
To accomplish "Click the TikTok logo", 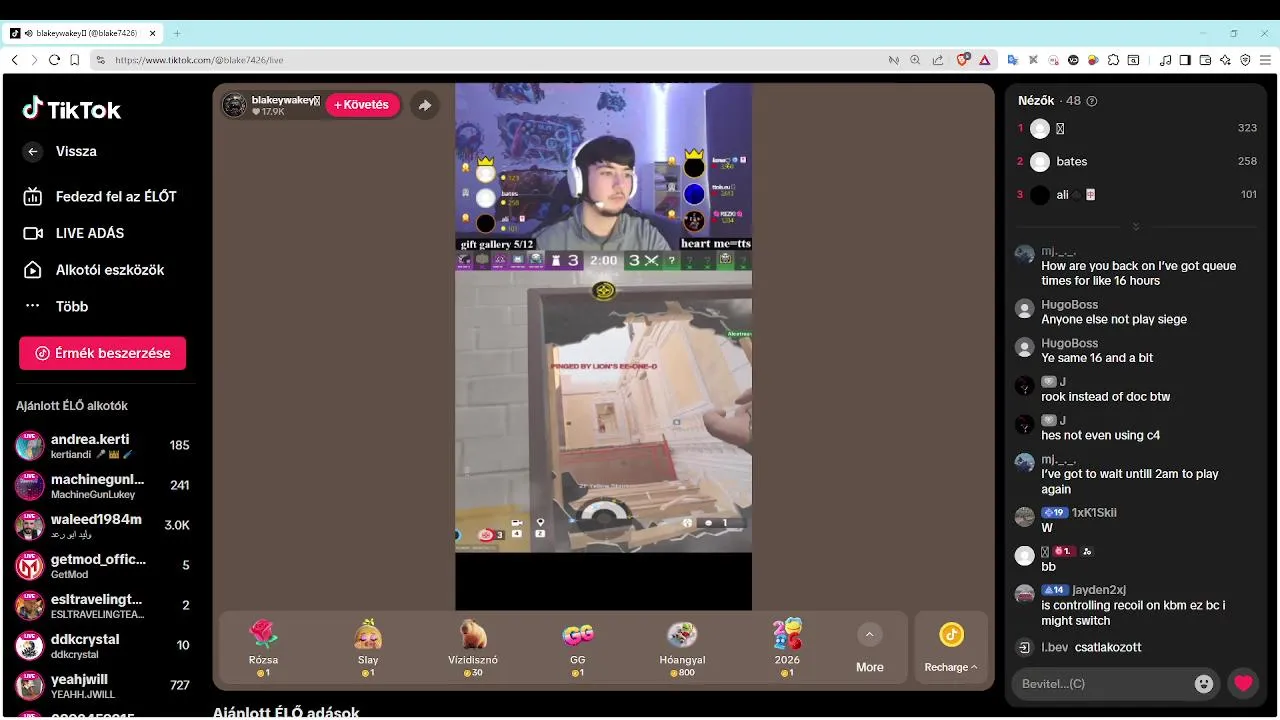I will pos(72,109).
